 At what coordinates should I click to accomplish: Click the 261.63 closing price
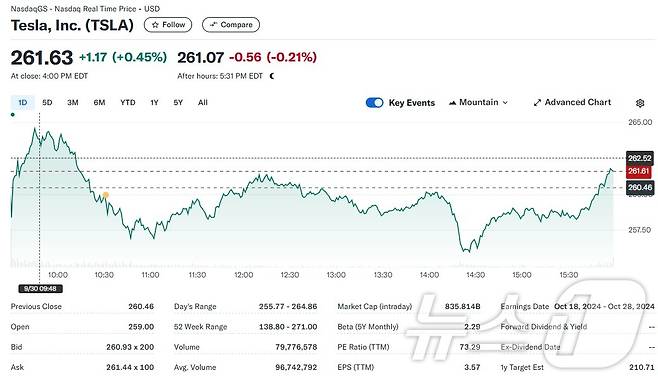point(42,57)
